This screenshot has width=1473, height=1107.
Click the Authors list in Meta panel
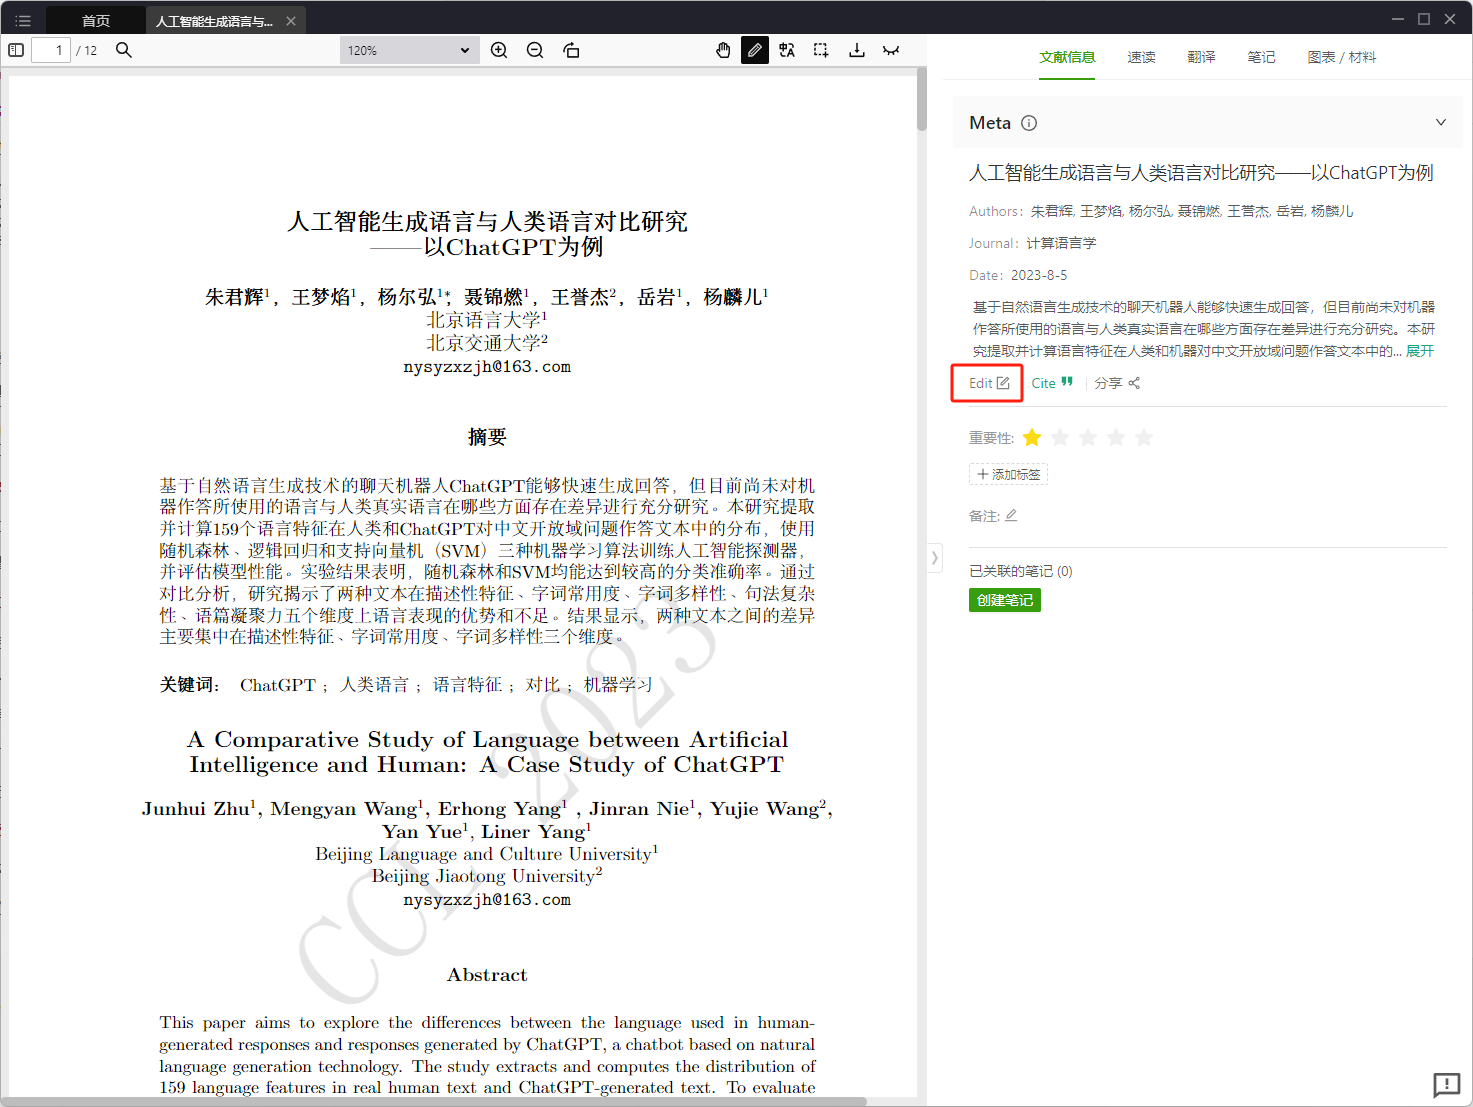pos(1192,211)
